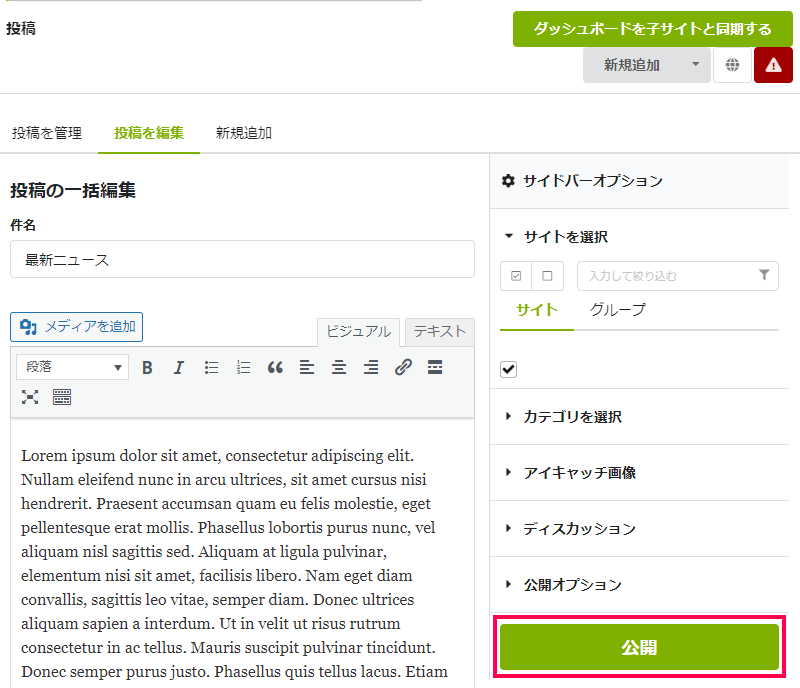Image resolution: width=800 pixels, height=688 pixels.
Task: Apply blockquote formatting
Action: pos(275,367)
